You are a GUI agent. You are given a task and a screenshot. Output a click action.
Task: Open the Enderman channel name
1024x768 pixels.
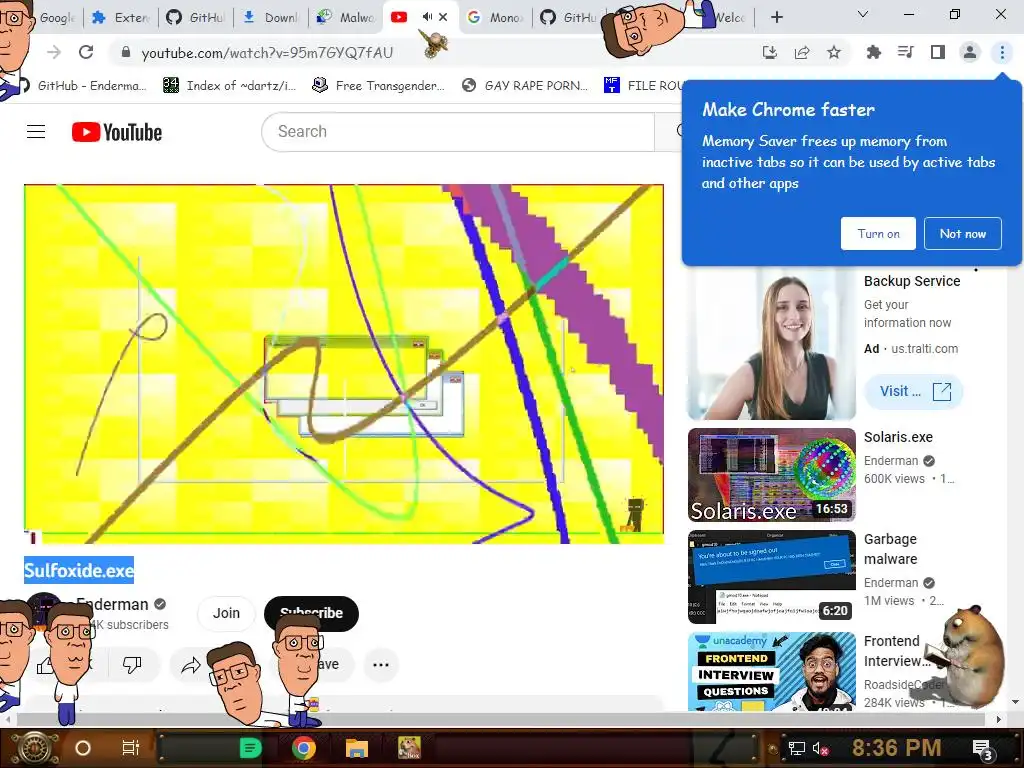(x=112, y=604)
